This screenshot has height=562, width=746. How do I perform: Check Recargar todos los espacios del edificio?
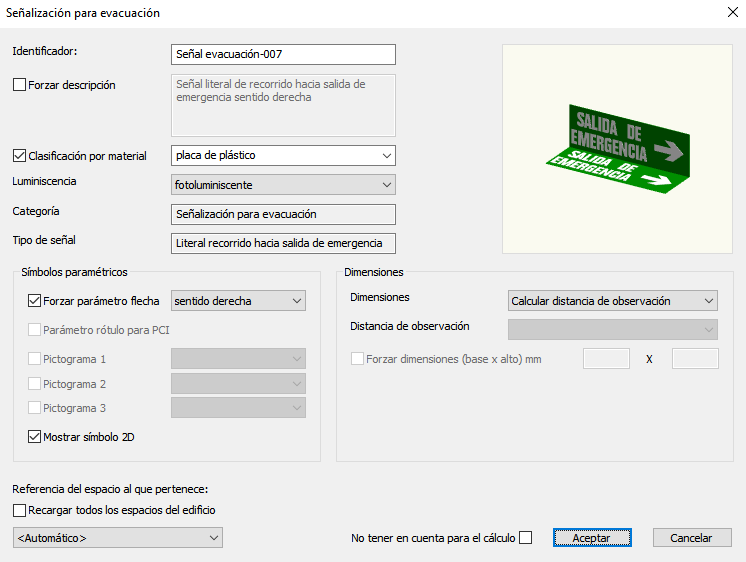[x=20, y=510]
